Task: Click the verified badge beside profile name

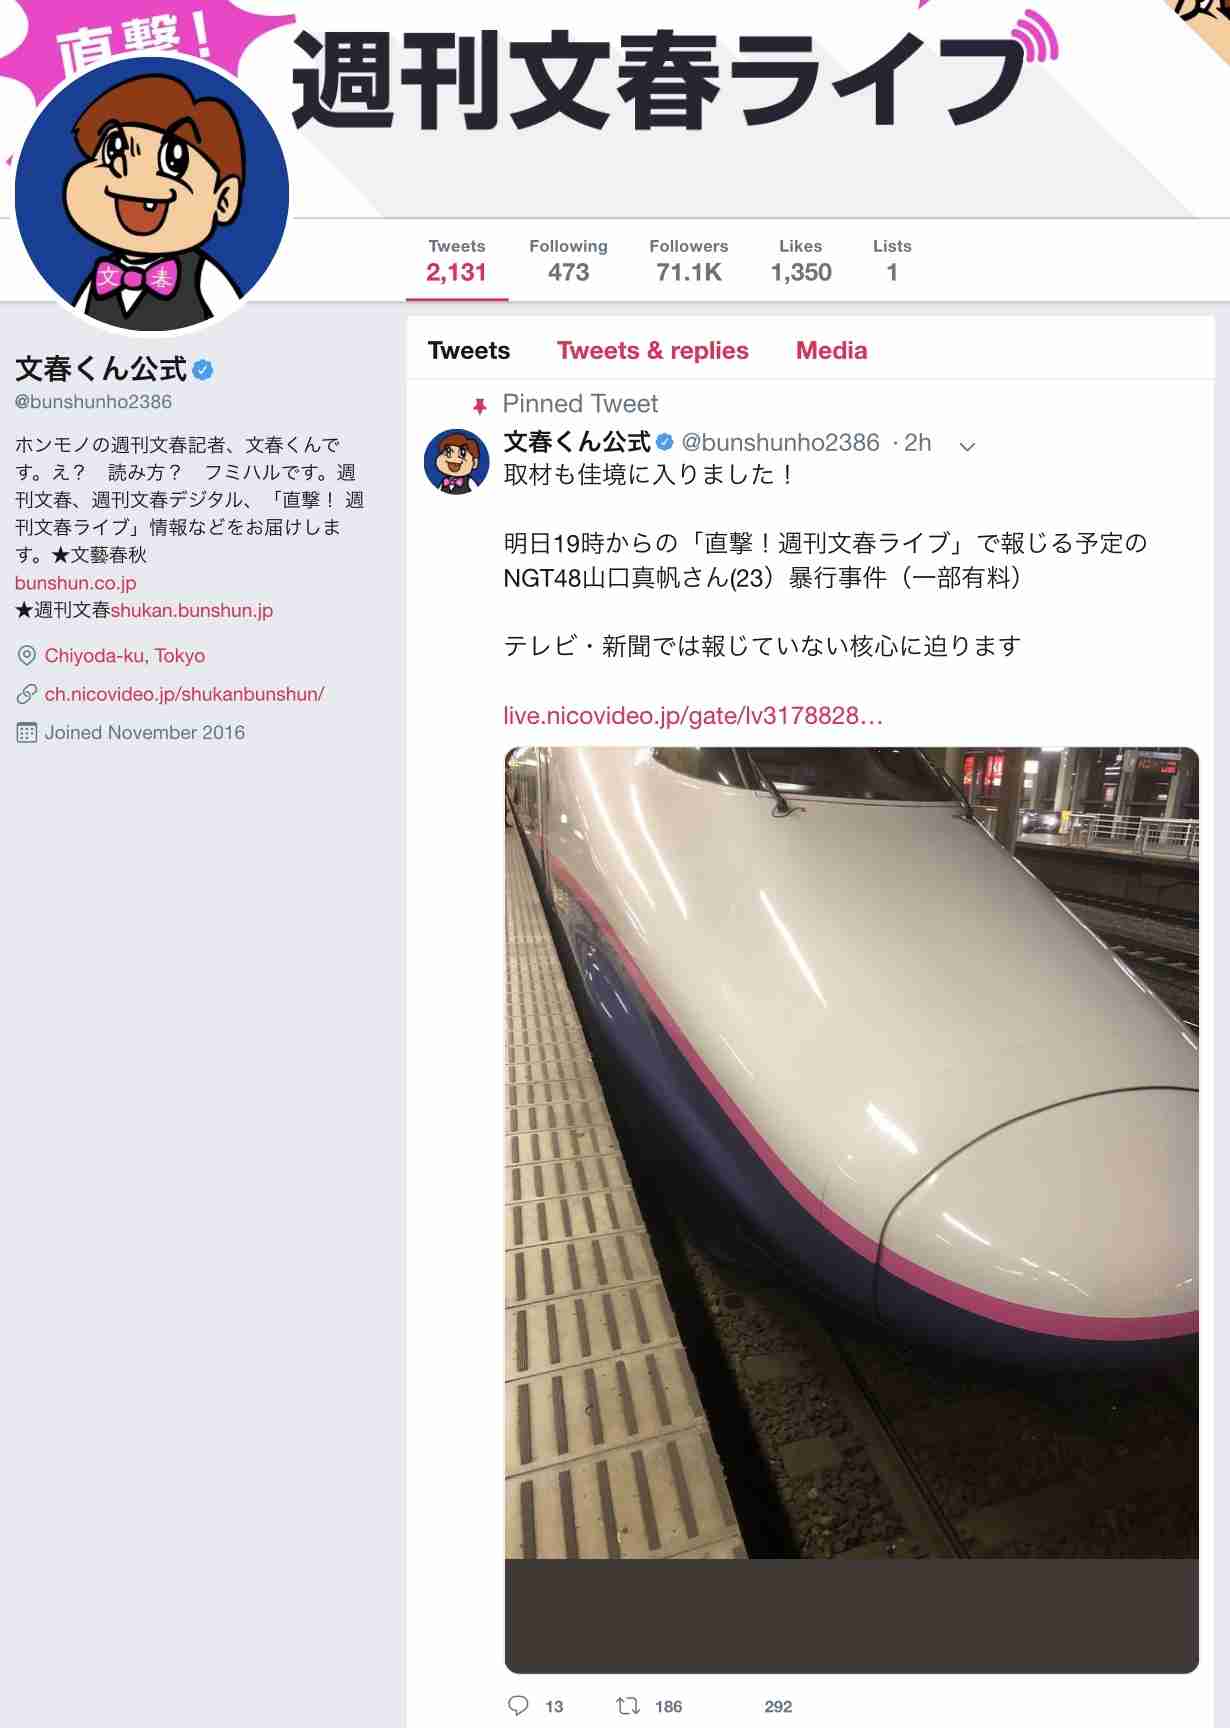Action: [x=202, y=369]
